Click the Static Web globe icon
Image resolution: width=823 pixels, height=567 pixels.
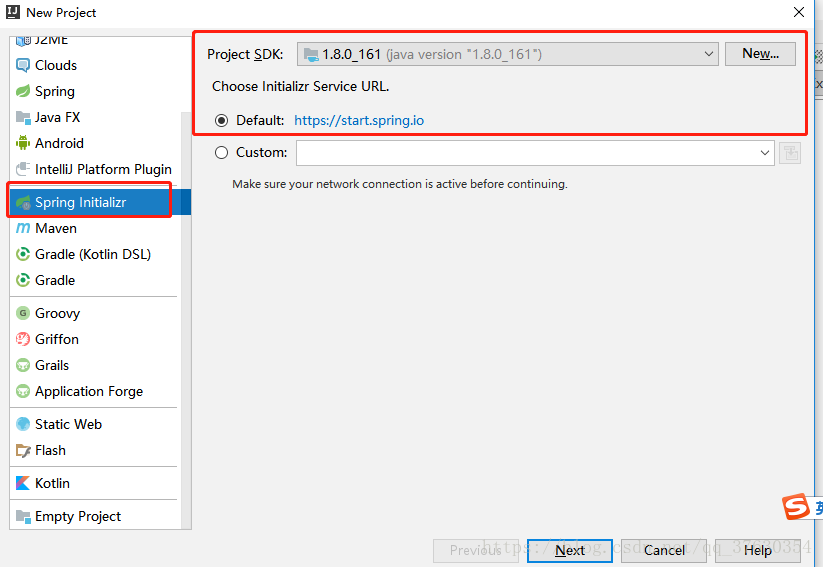tap(23, 424)
